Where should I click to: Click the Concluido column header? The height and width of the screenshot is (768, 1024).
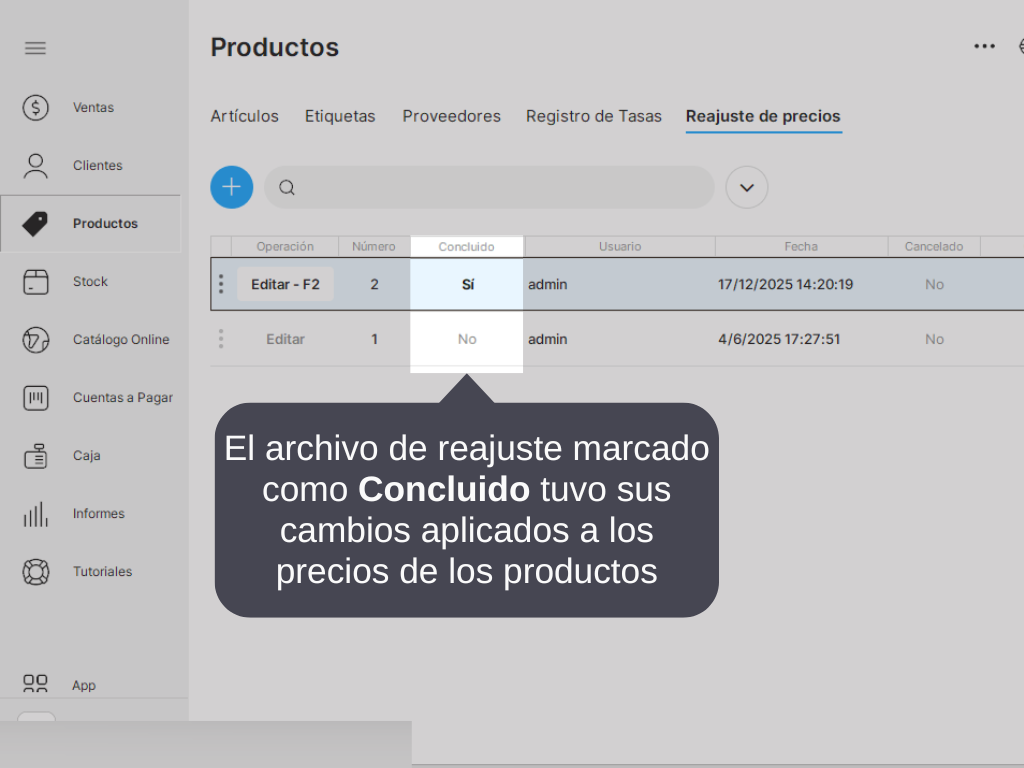(x=466, y=247)
